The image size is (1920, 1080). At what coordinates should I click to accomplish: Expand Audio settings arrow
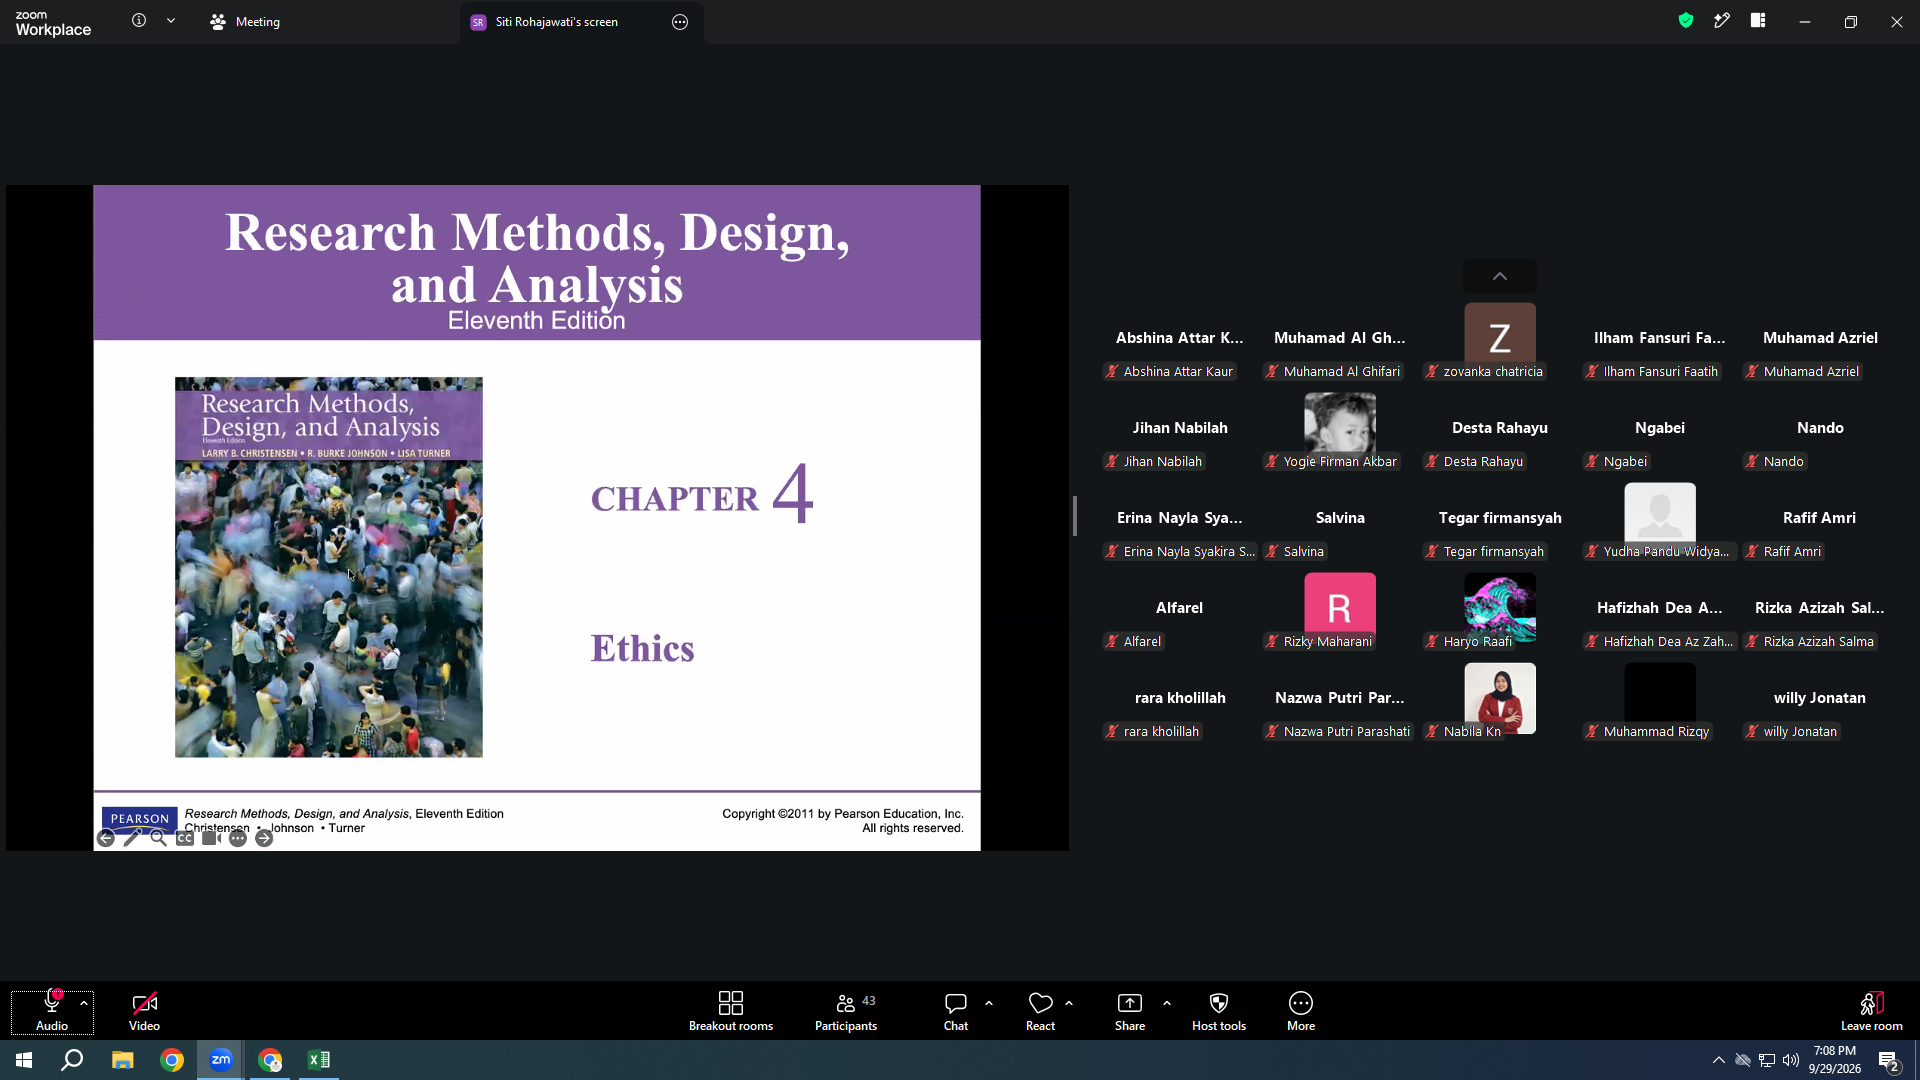click(x=84, y=1003)
